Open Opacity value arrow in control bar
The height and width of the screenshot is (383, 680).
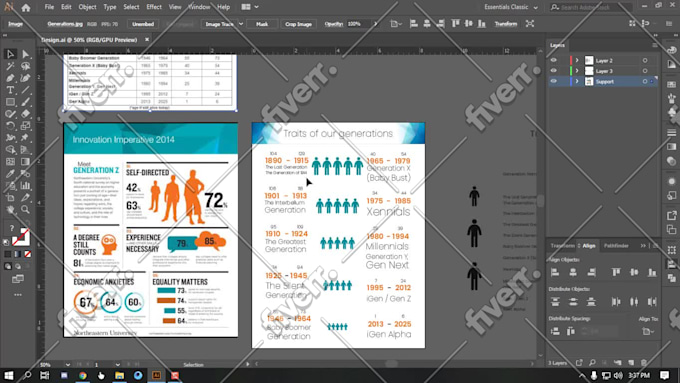(x=375, y=24)
